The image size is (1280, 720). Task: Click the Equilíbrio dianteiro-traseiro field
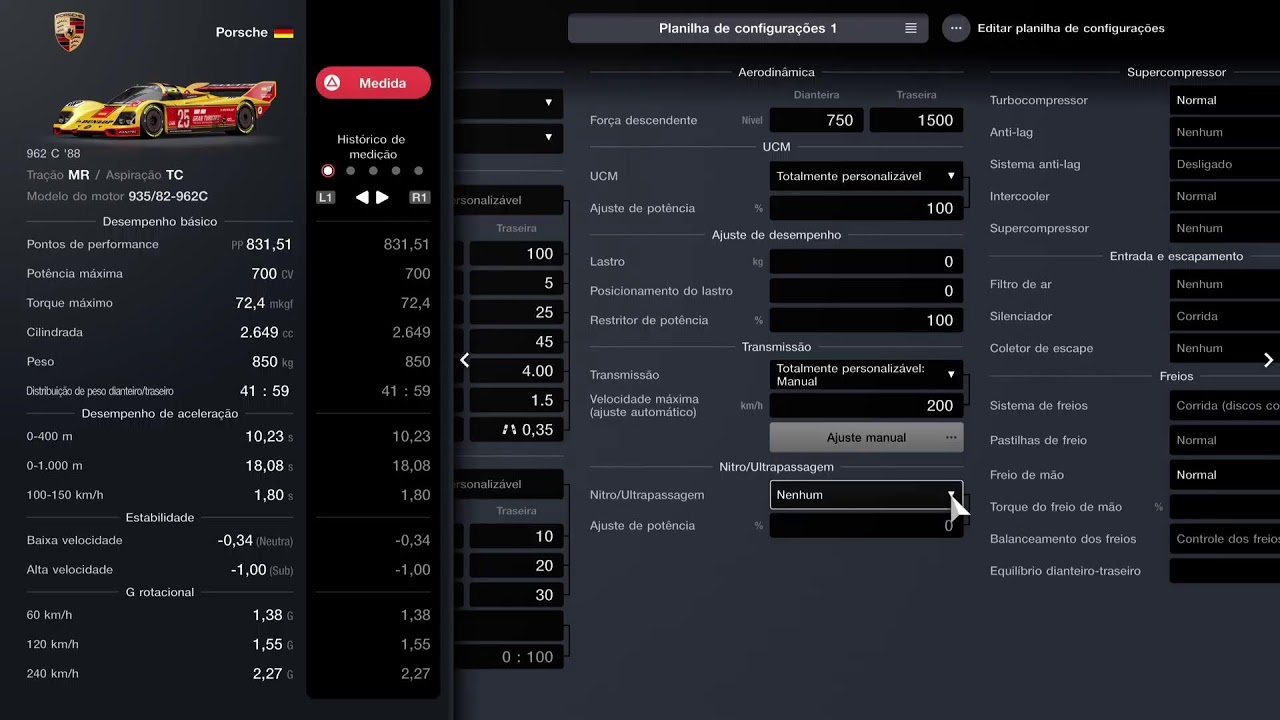click(1224, 571)
